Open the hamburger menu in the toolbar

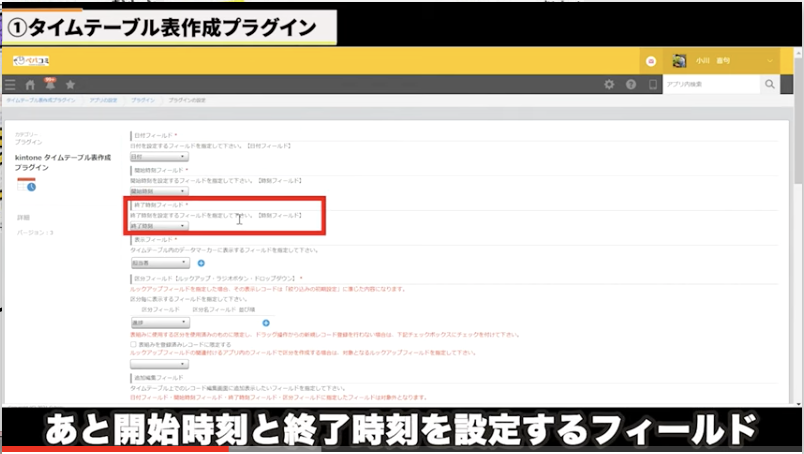(x=13, y=85)
